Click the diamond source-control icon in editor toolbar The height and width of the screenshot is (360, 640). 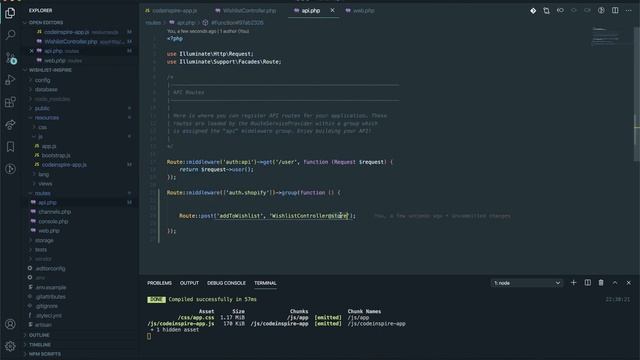533,11
